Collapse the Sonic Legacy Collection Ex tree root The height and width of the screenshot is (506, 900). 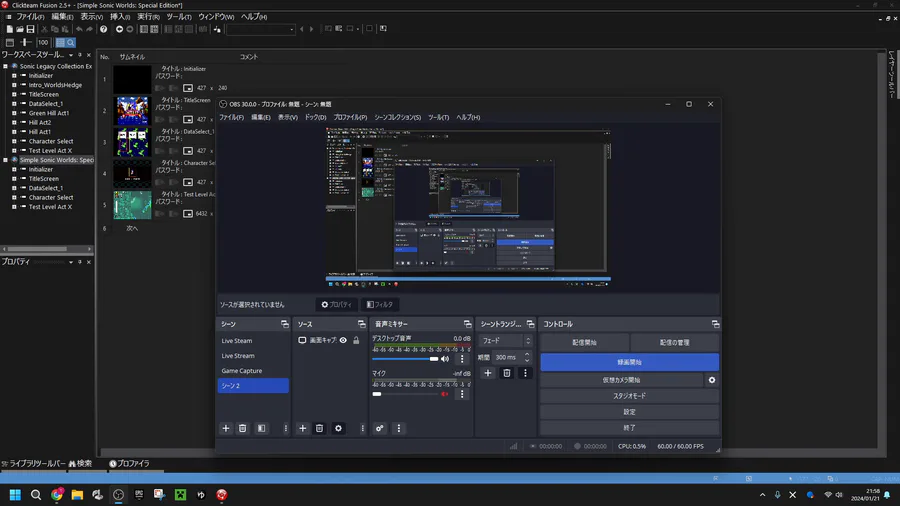5,66
